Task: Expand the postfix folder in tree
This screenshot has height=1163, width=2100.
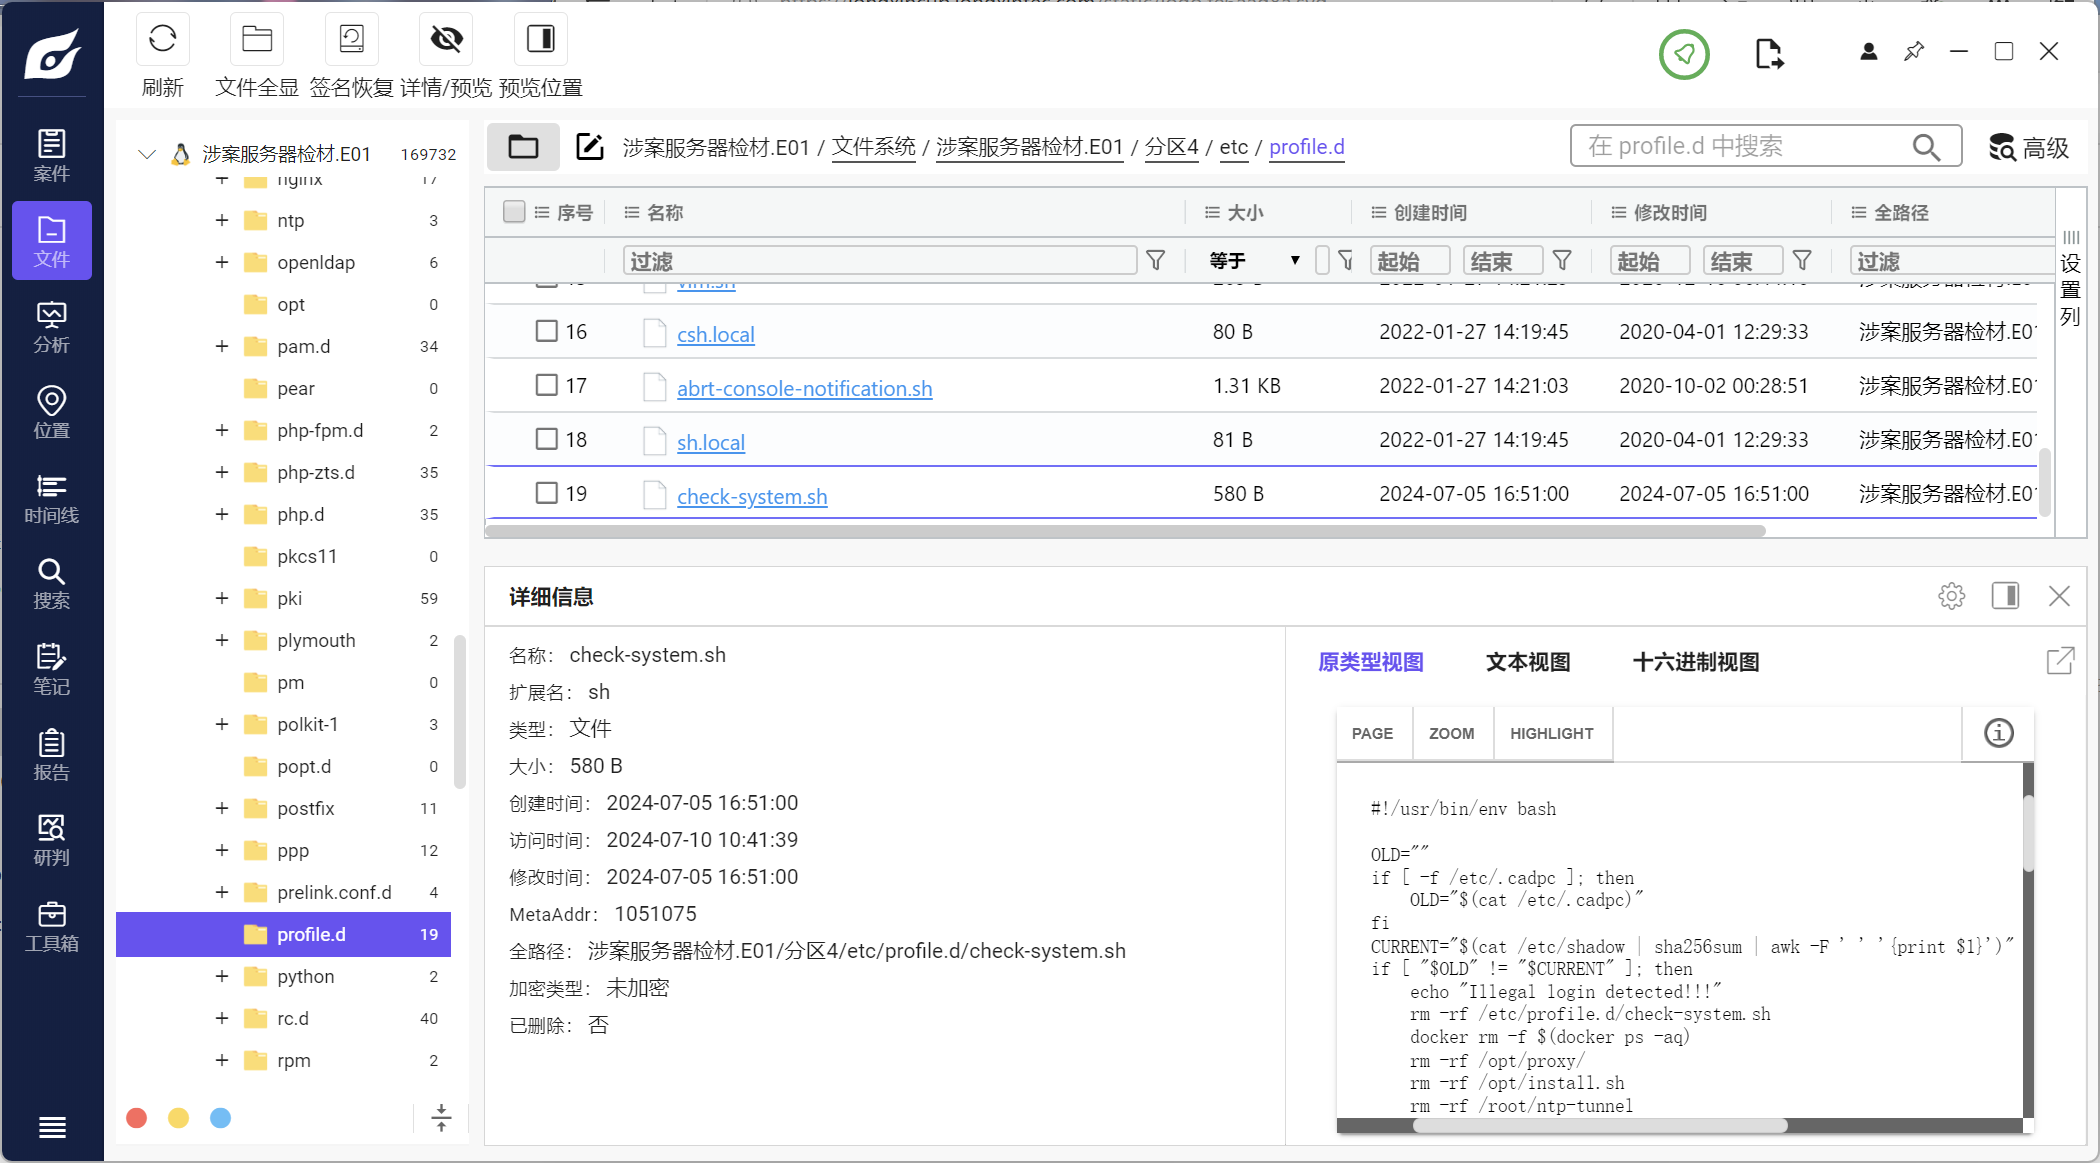Action: [x=222, y=808]
